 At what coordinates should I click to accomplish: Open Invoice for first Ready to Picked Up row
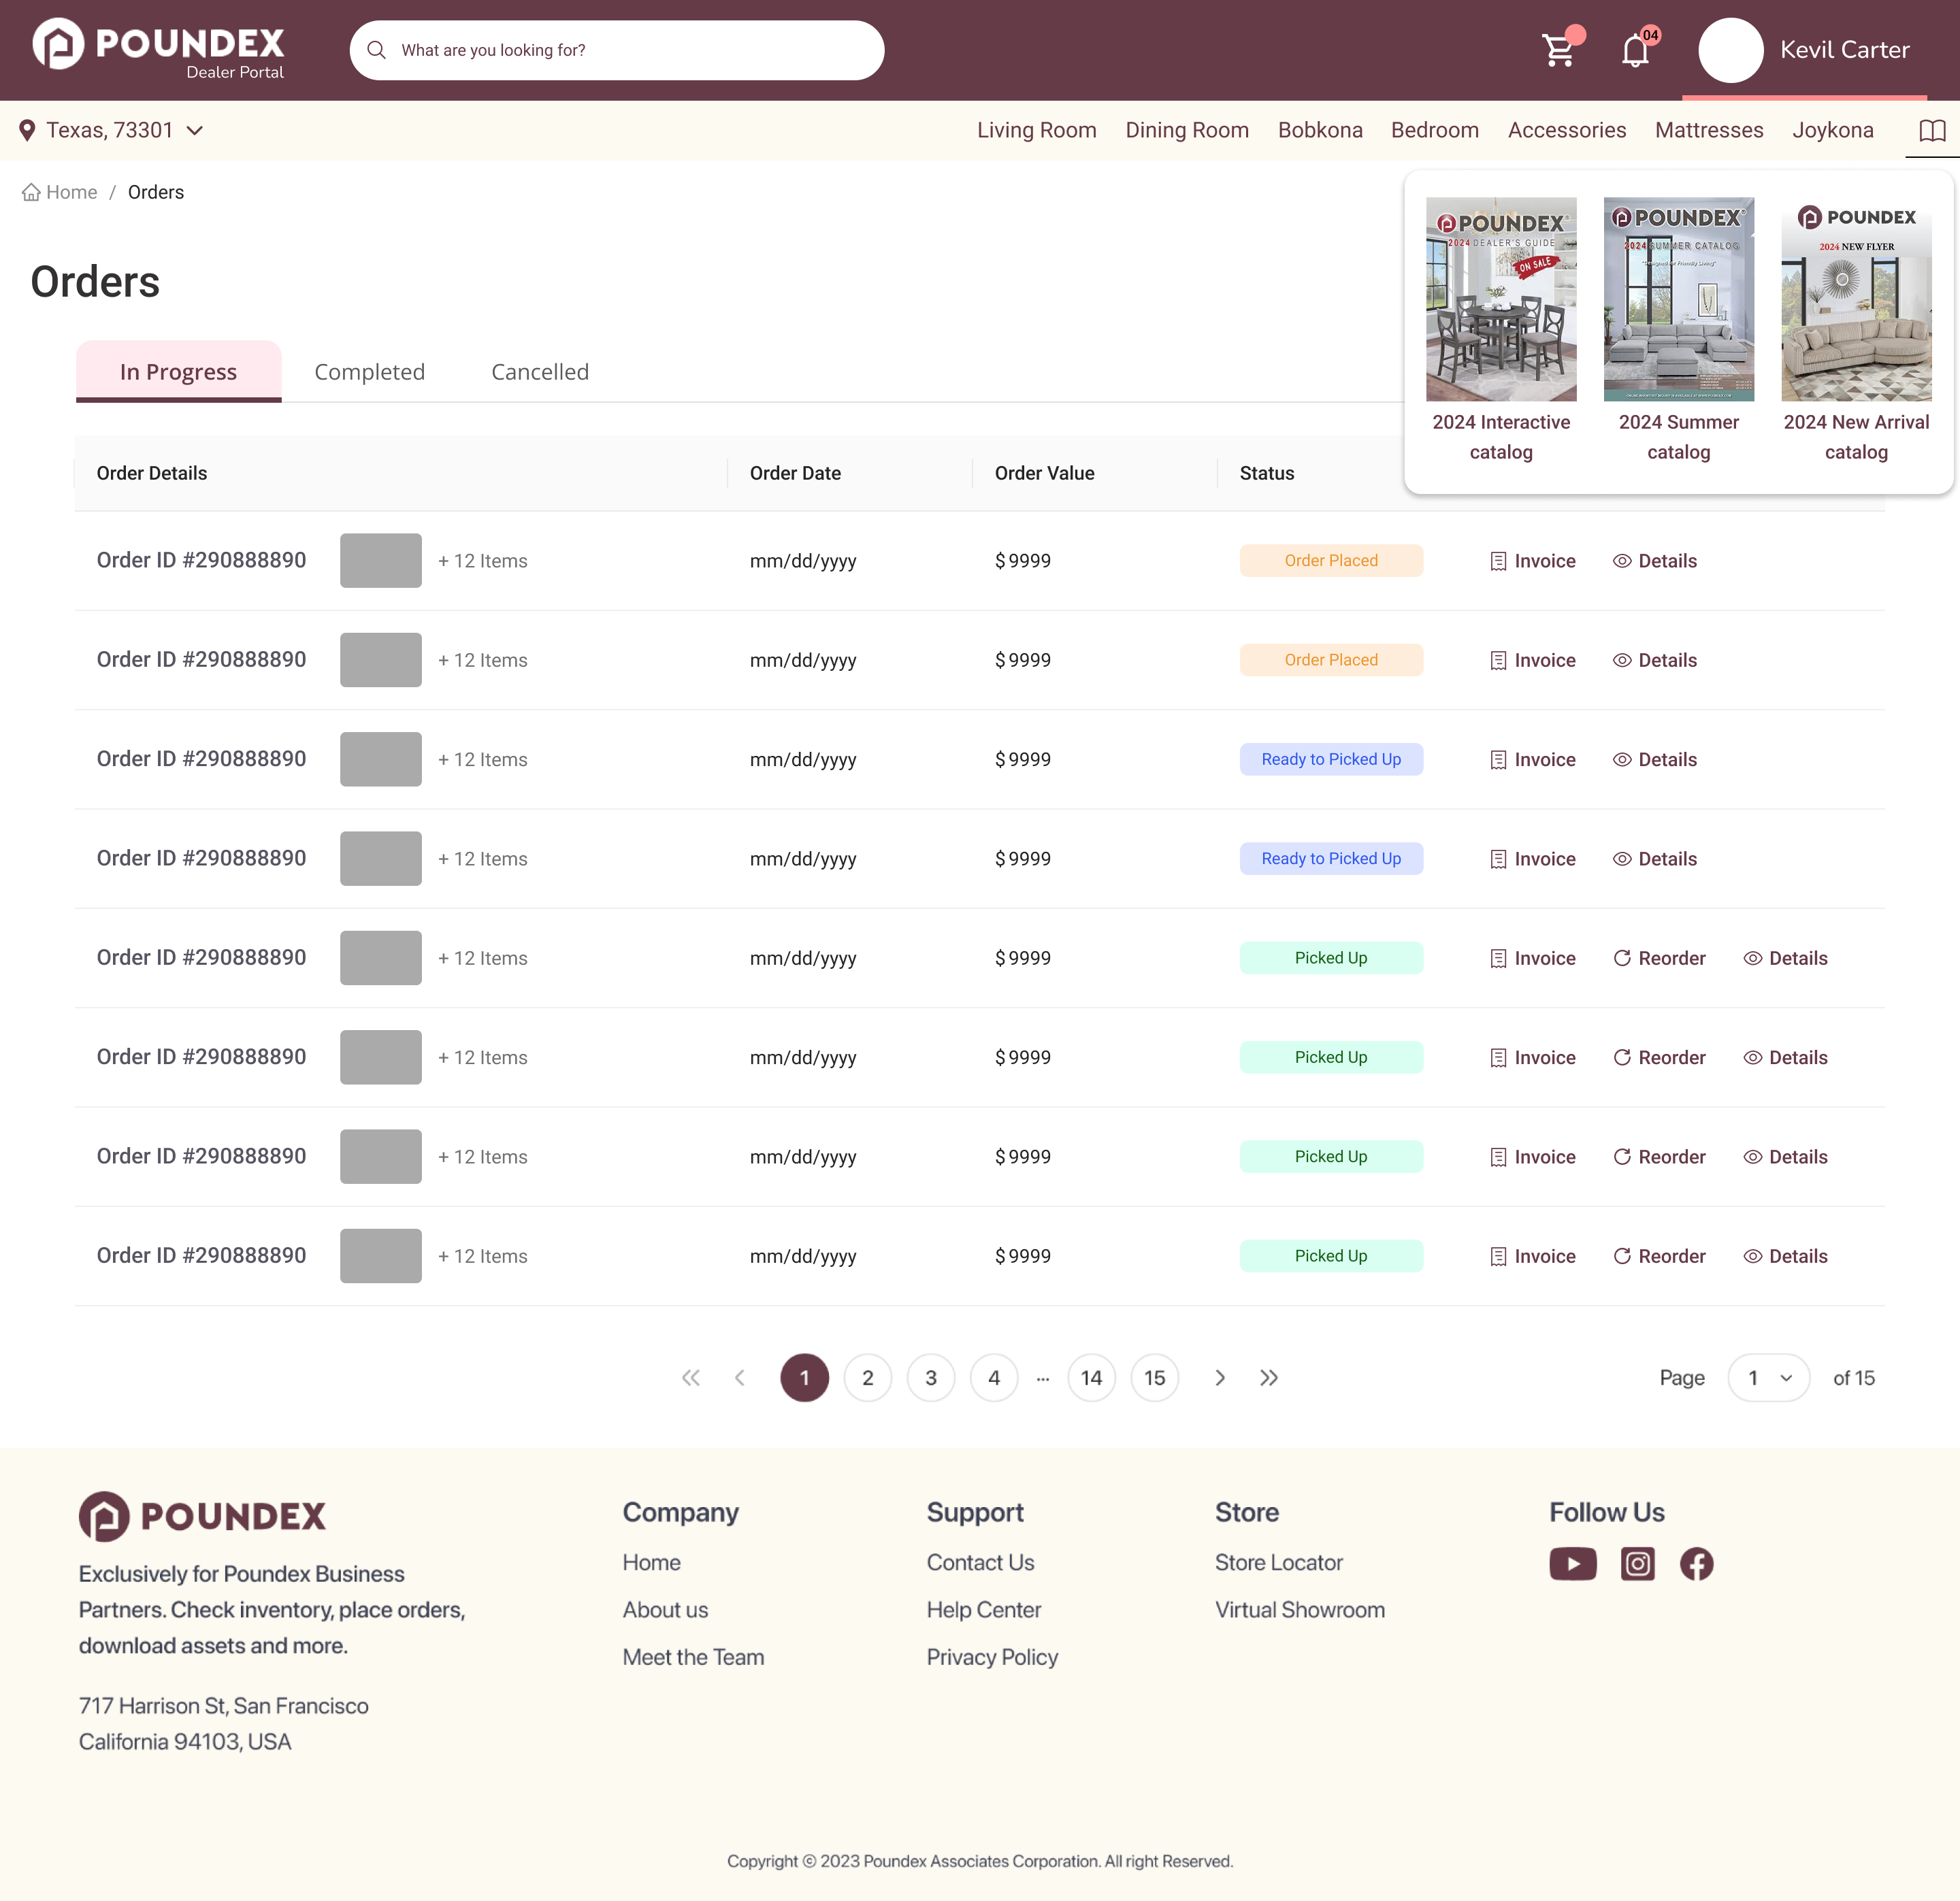[1532, 760]
